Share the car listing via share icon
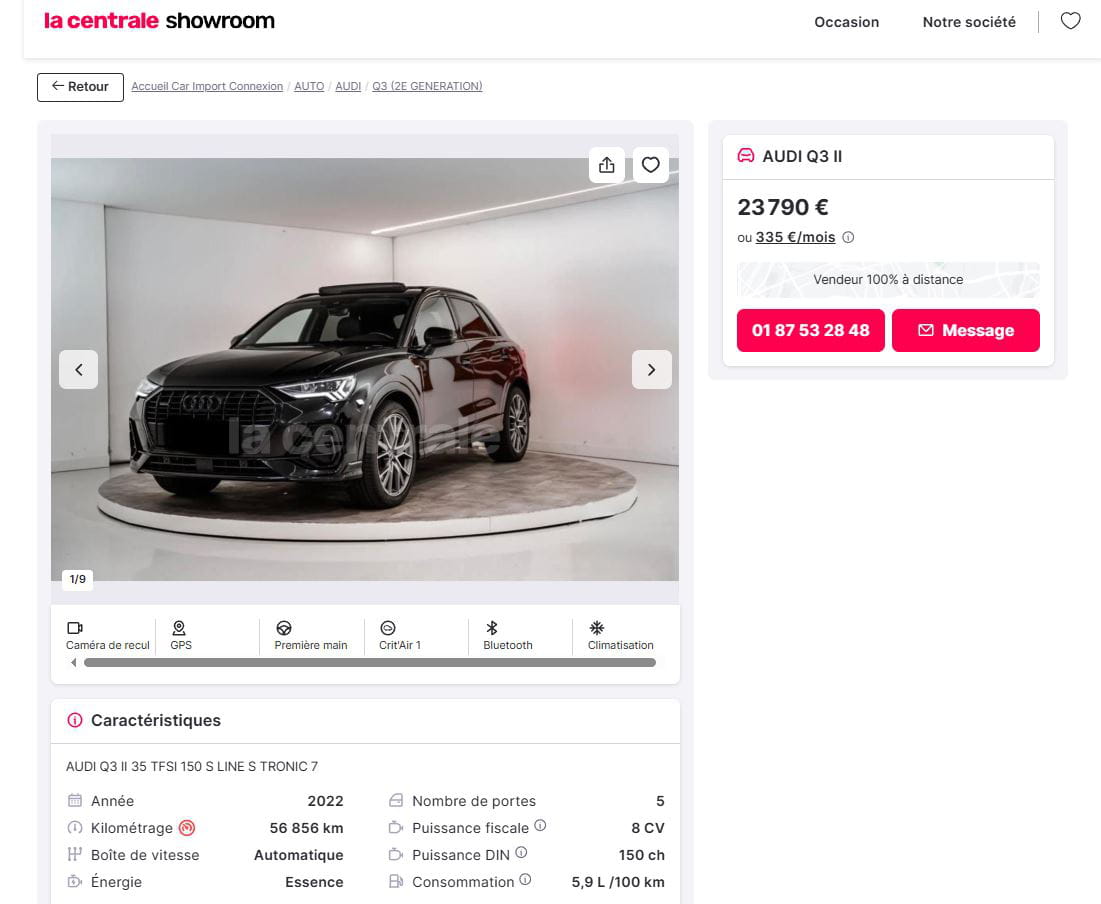 pyautogui.click(x=607, y=165)
